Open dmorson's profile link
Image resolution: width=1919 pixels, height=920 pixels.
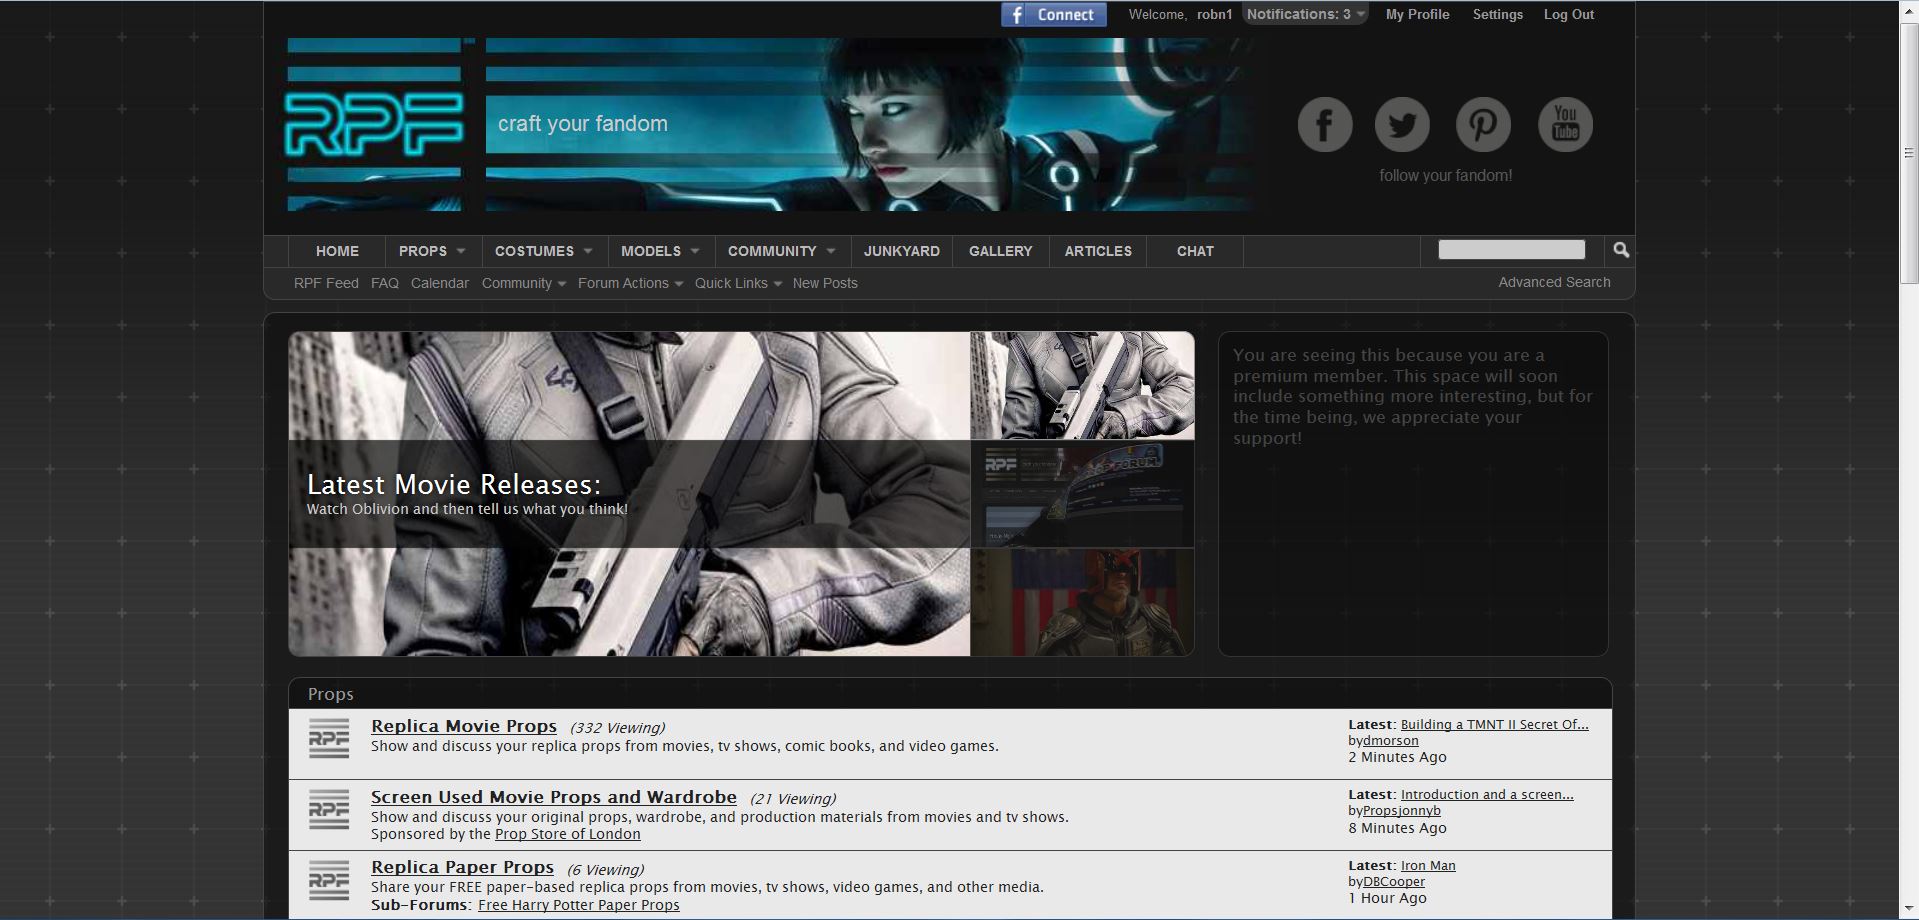(x=1391, y=740)
